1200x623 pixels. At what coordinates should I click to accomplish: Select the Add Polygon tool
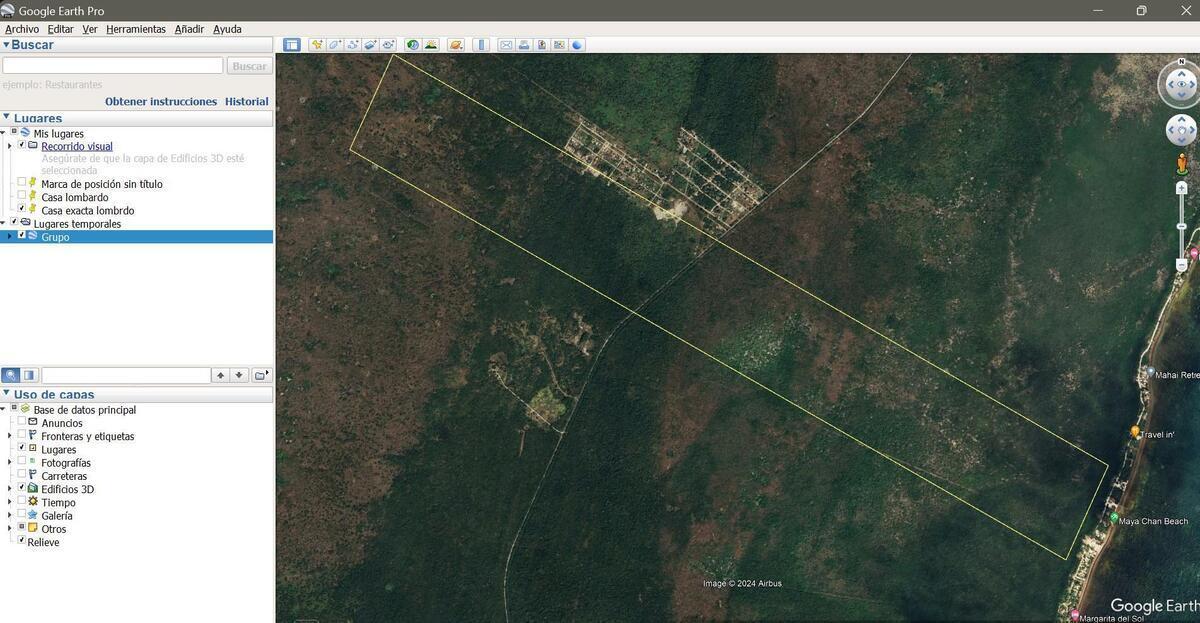point(335,45)
